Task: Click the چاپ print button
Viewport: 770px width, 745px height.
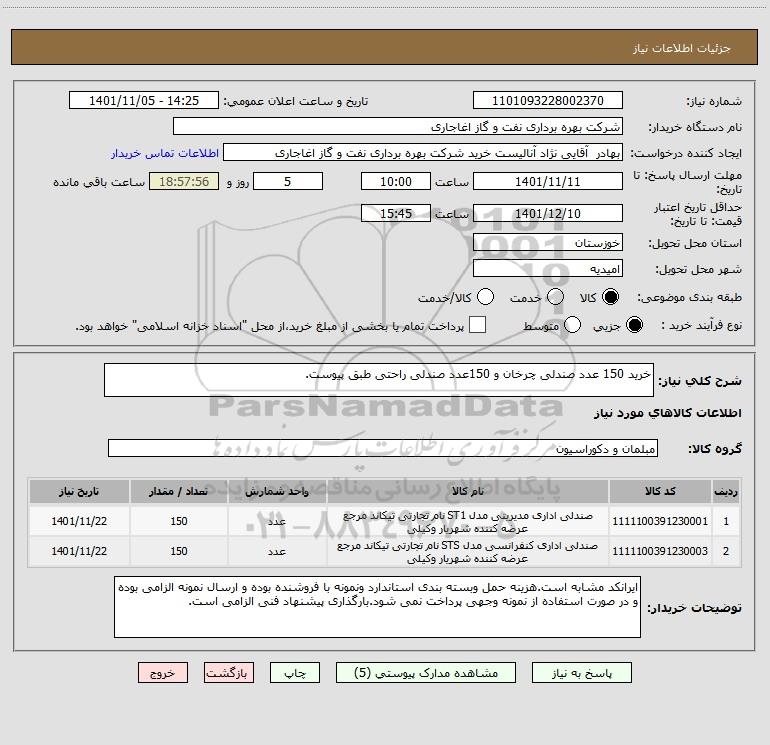Action: 295,673
